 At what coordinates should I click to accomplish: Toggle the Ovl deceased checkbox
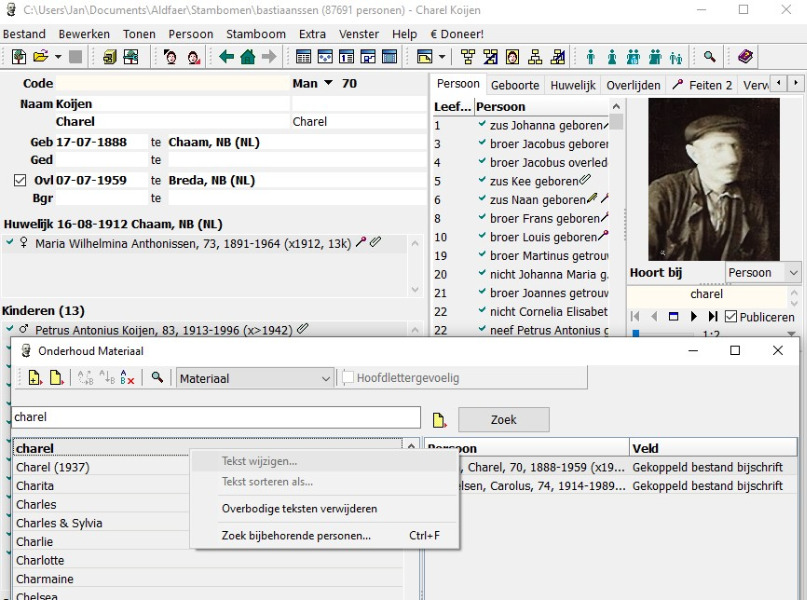(x=18, y=181)
